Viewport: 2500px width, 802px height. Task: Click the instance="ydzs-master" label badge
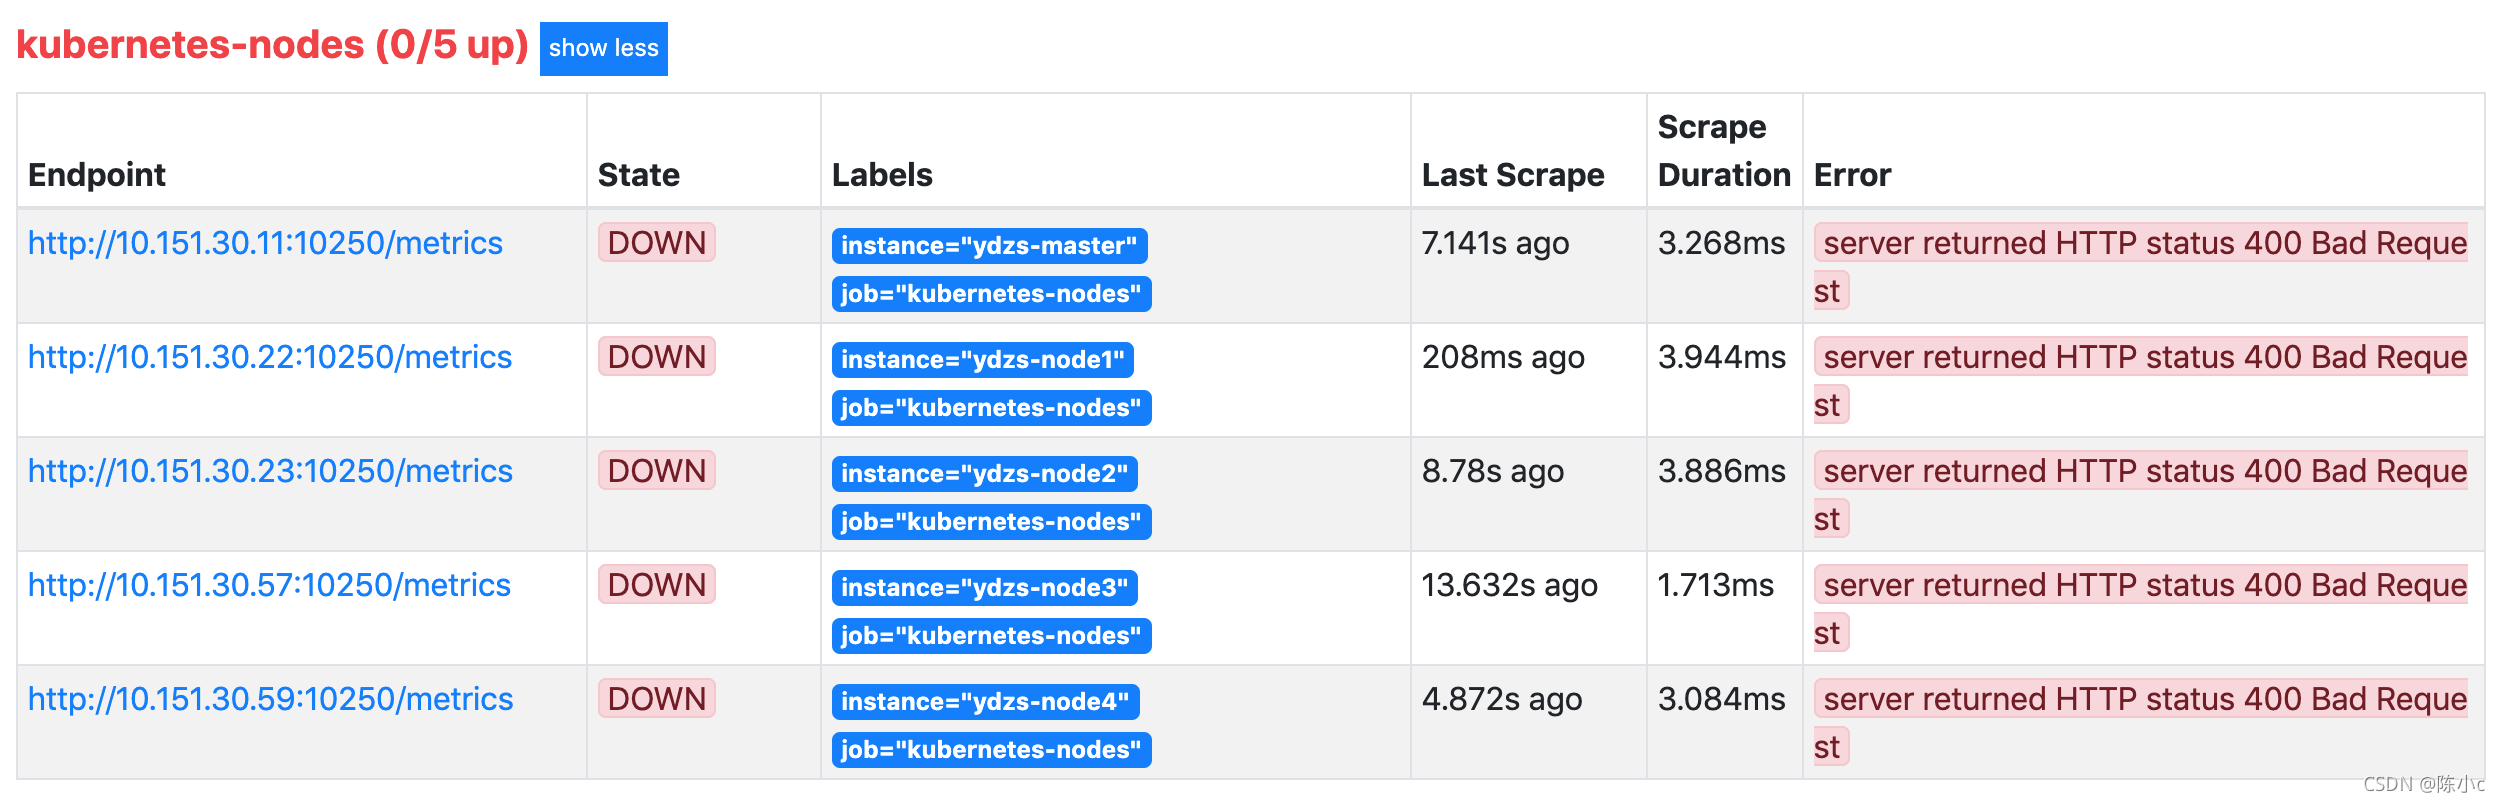[989, 246]
